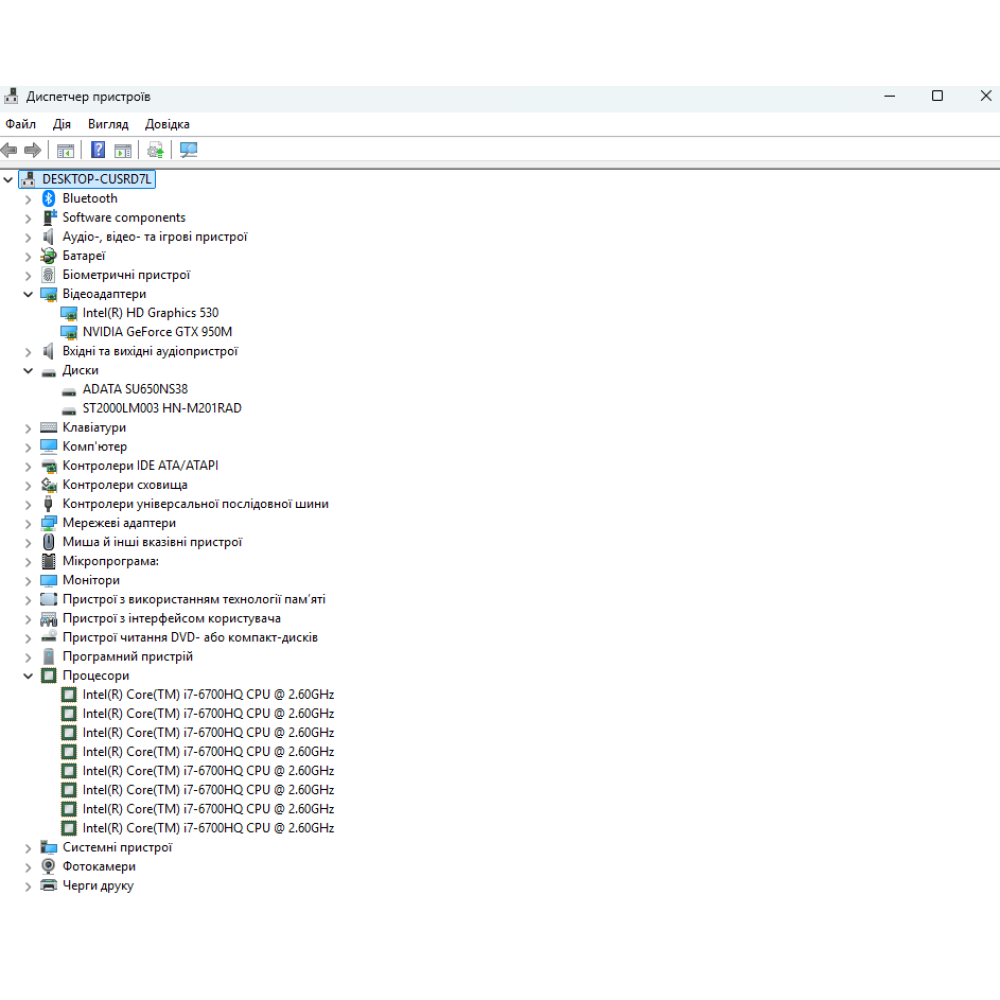Click the show/hide console tree icon
The width and height of the screenshot is (1000, 1000).
coord(65,150)
